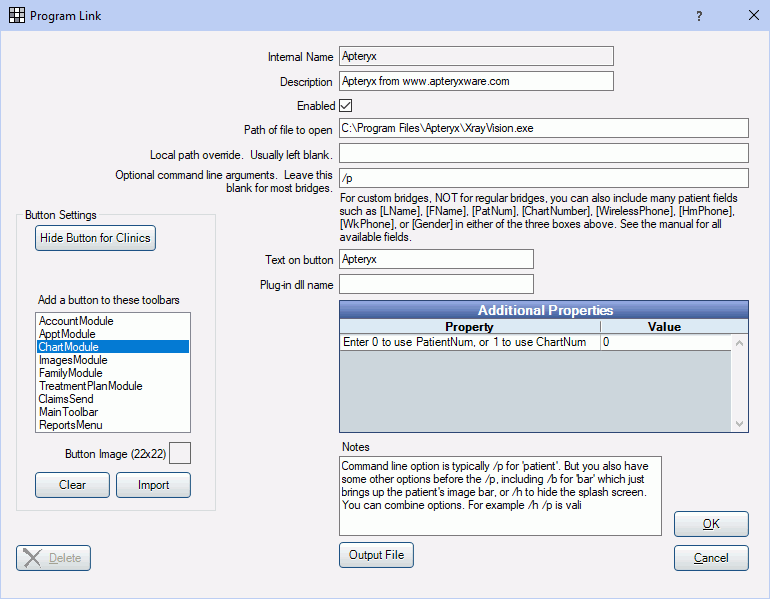Click the Plug-in dll name field
770x599 pixels.
(436, 284)
